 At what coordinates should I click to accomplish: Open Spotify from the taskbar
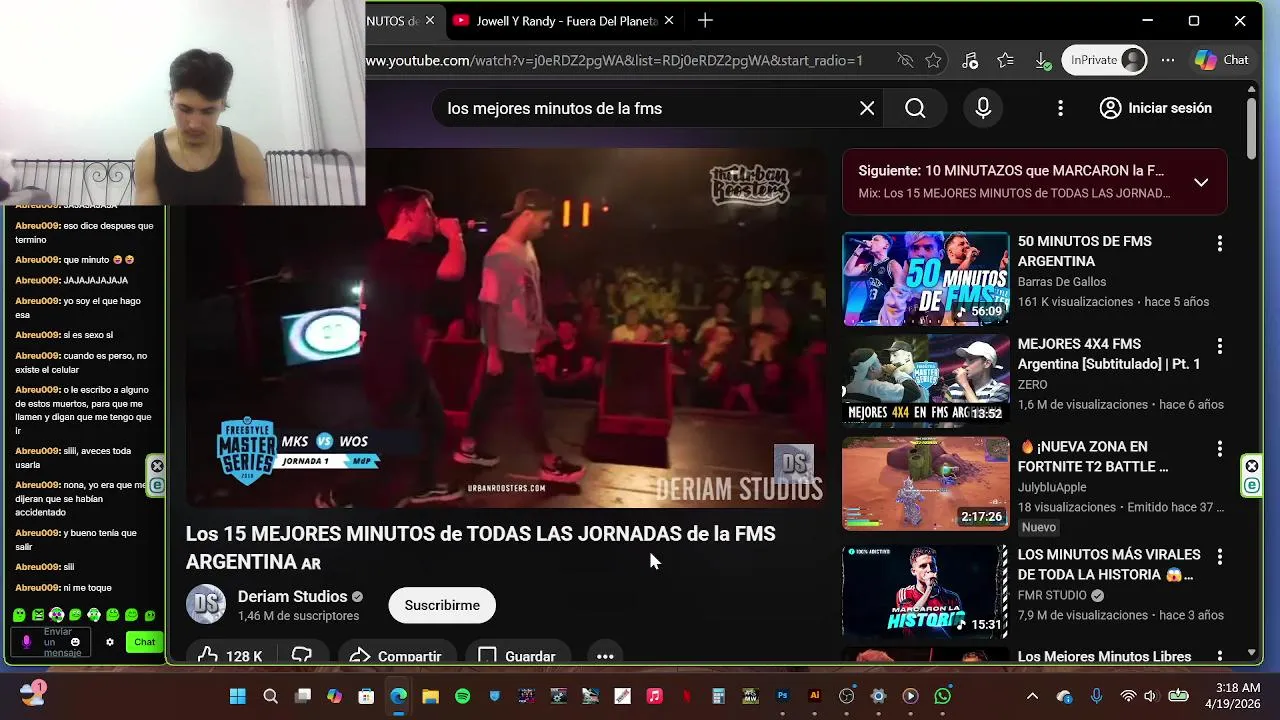(462, 696)
